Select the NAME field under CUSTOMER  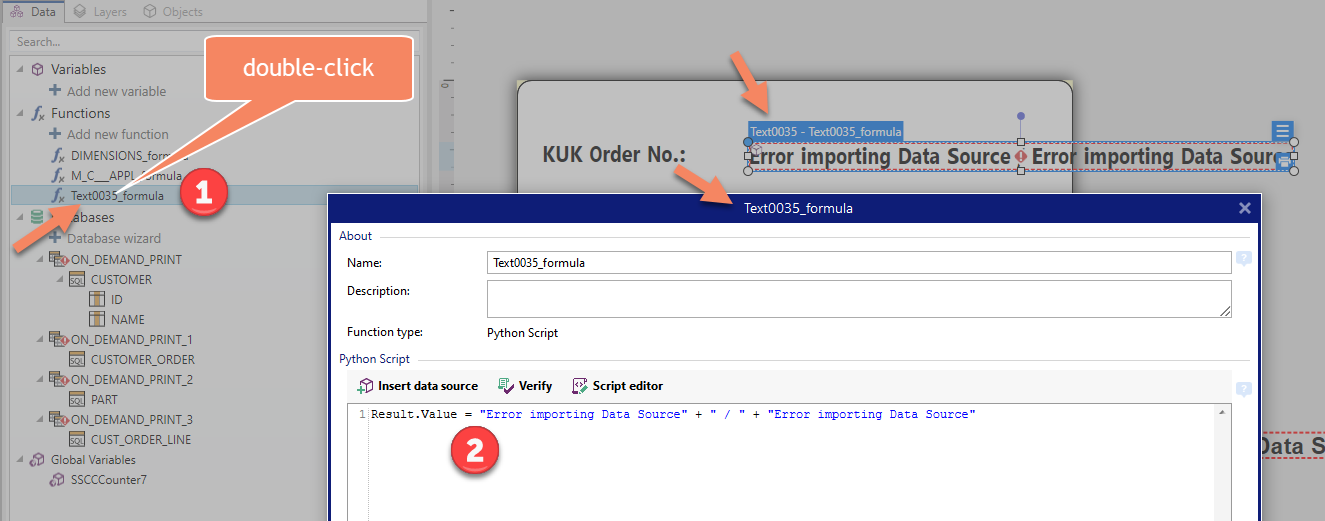pyautogui.click(x=127, y=319)
